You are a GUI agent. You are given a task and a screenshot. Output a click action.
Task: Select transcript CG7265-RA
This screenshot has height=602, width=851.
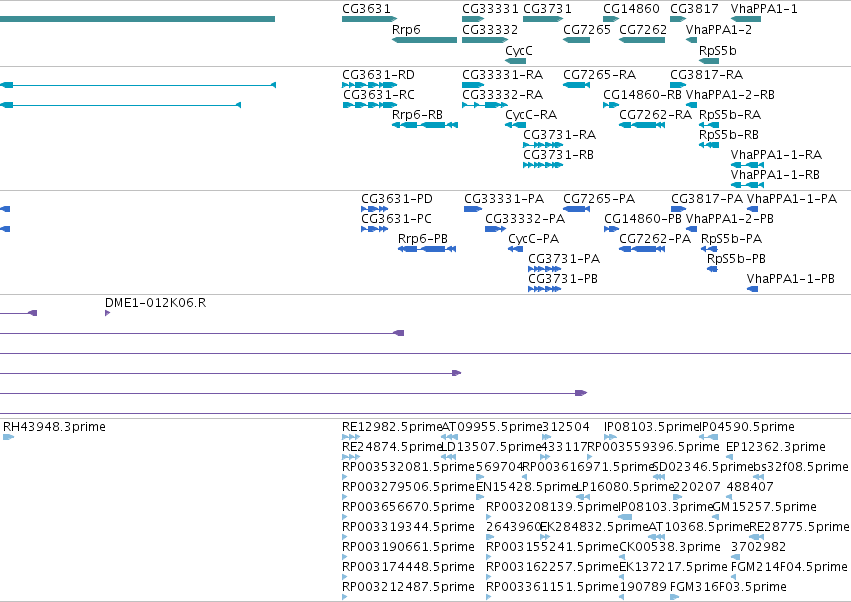coord(600,74)
